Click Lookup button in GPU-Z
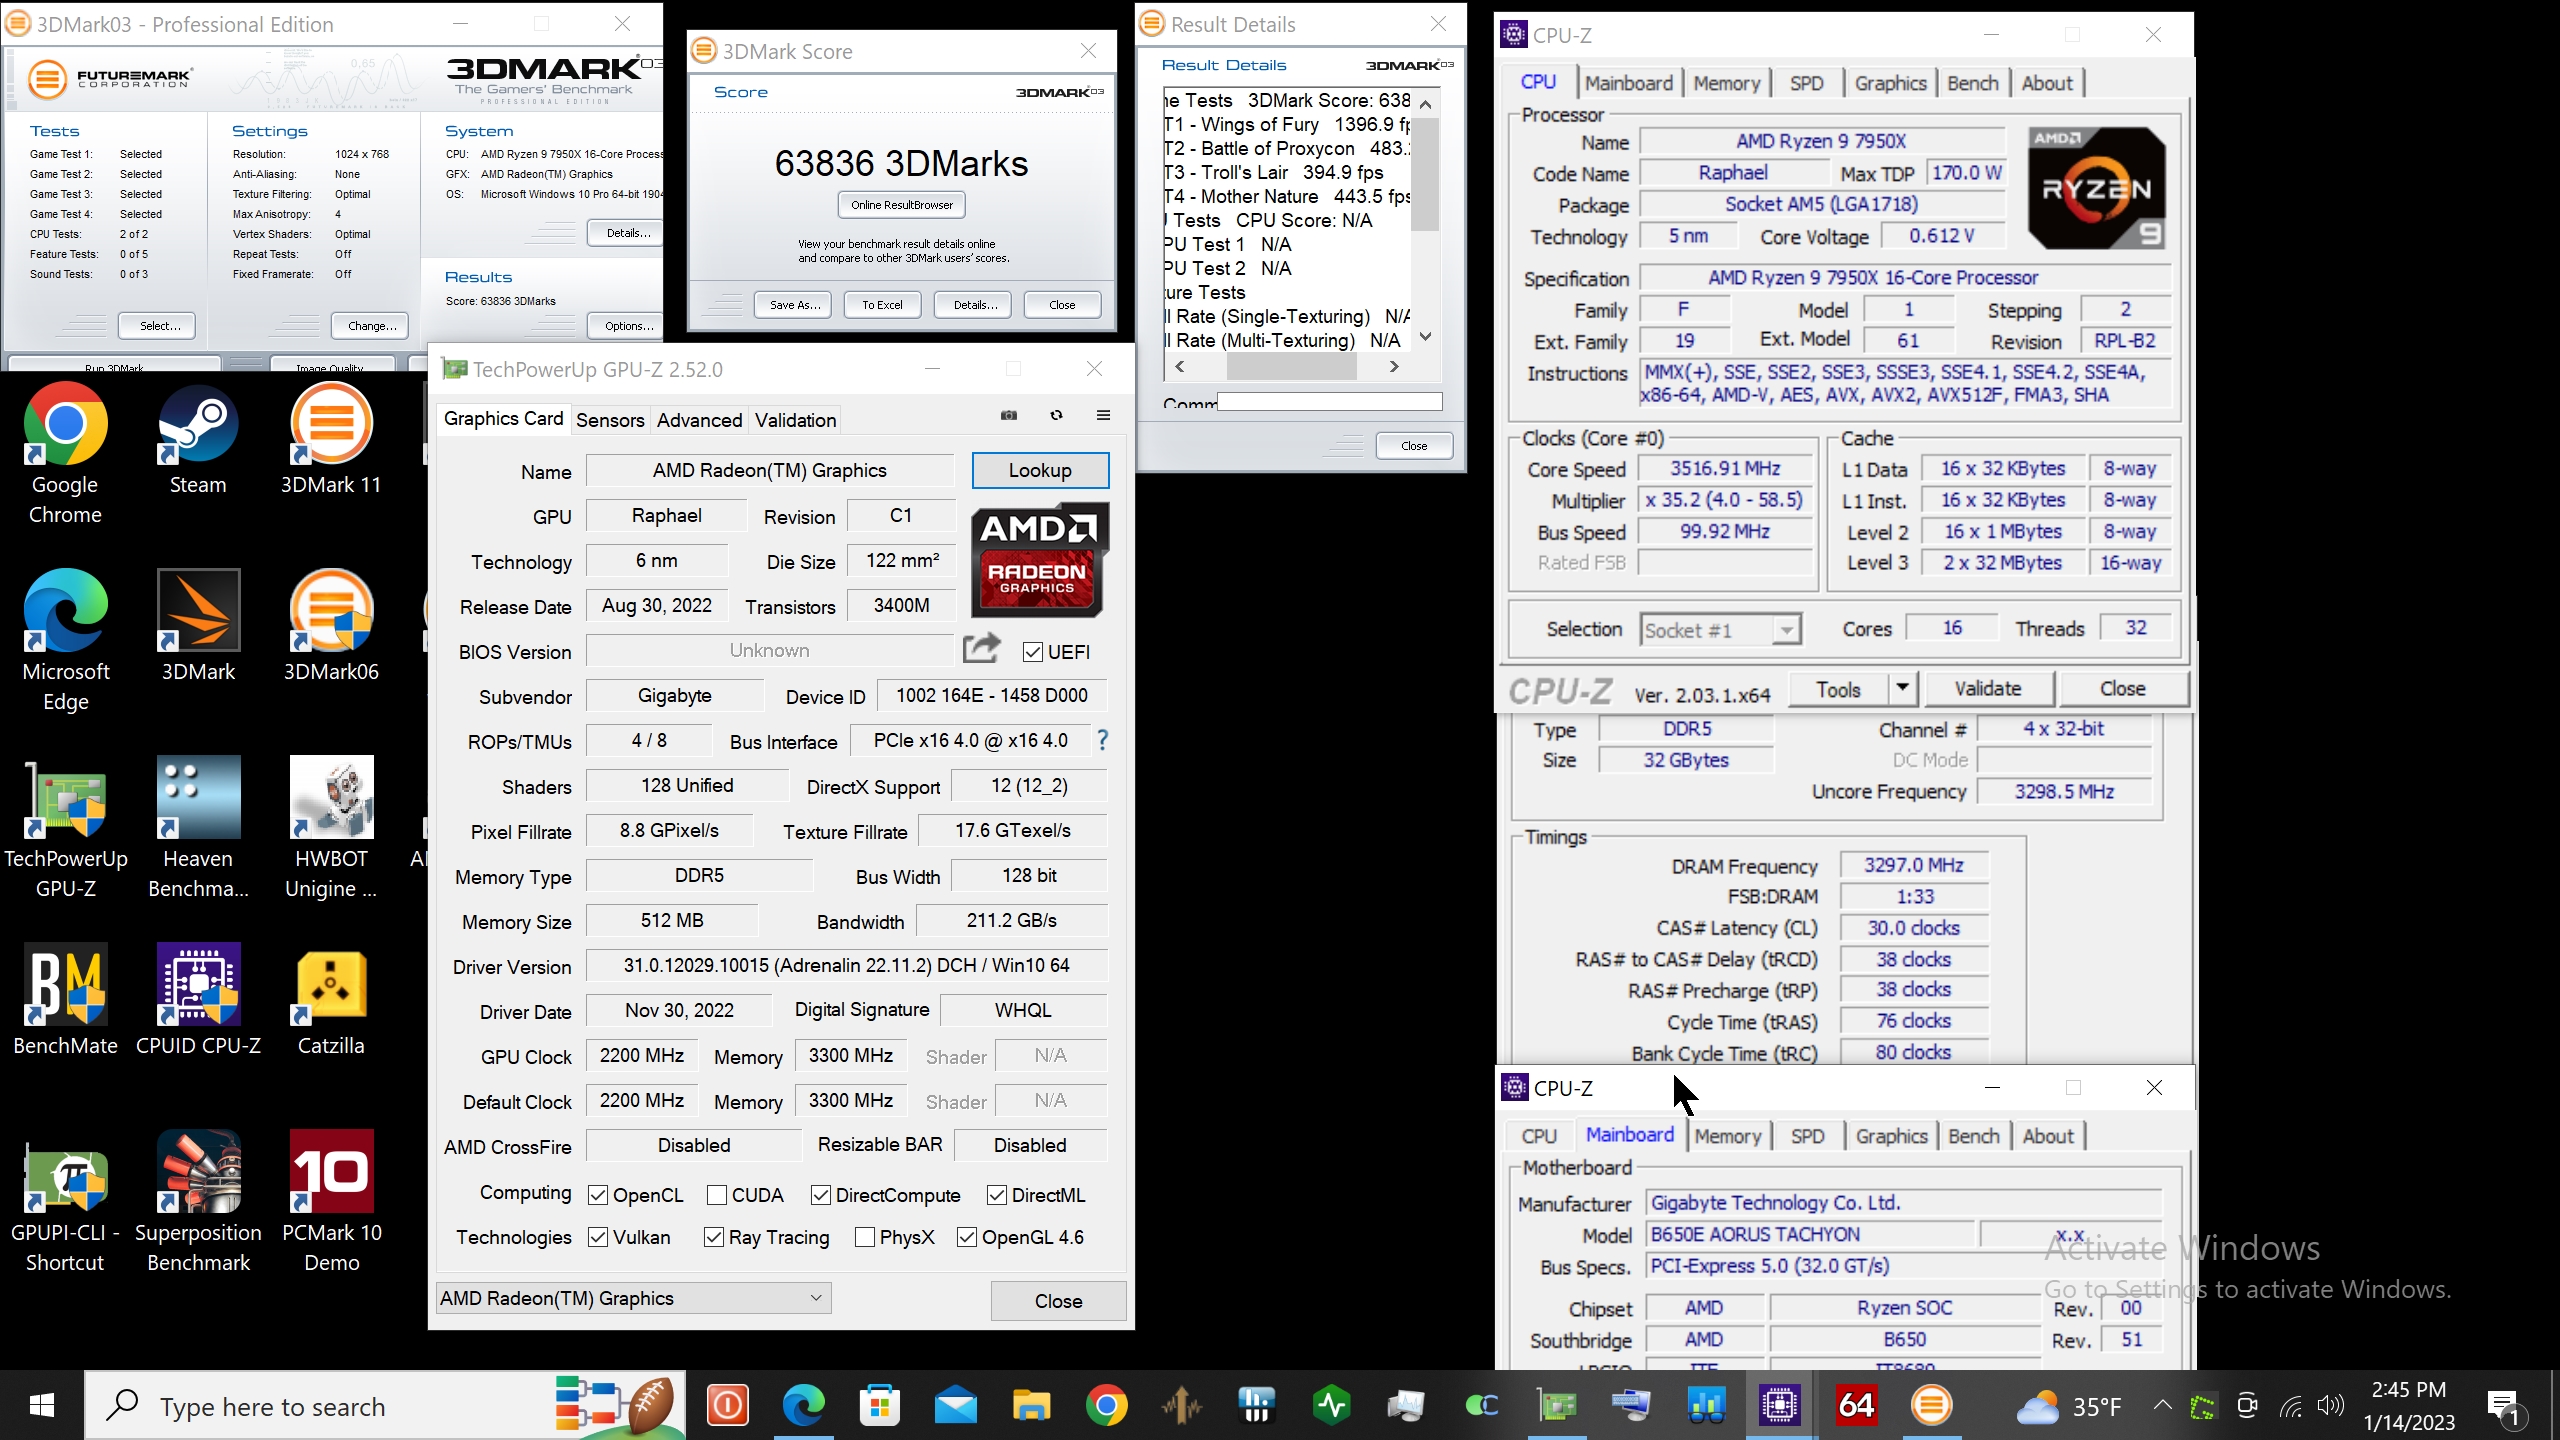Screen dimensions: 2560x1440 point(1040,470)
